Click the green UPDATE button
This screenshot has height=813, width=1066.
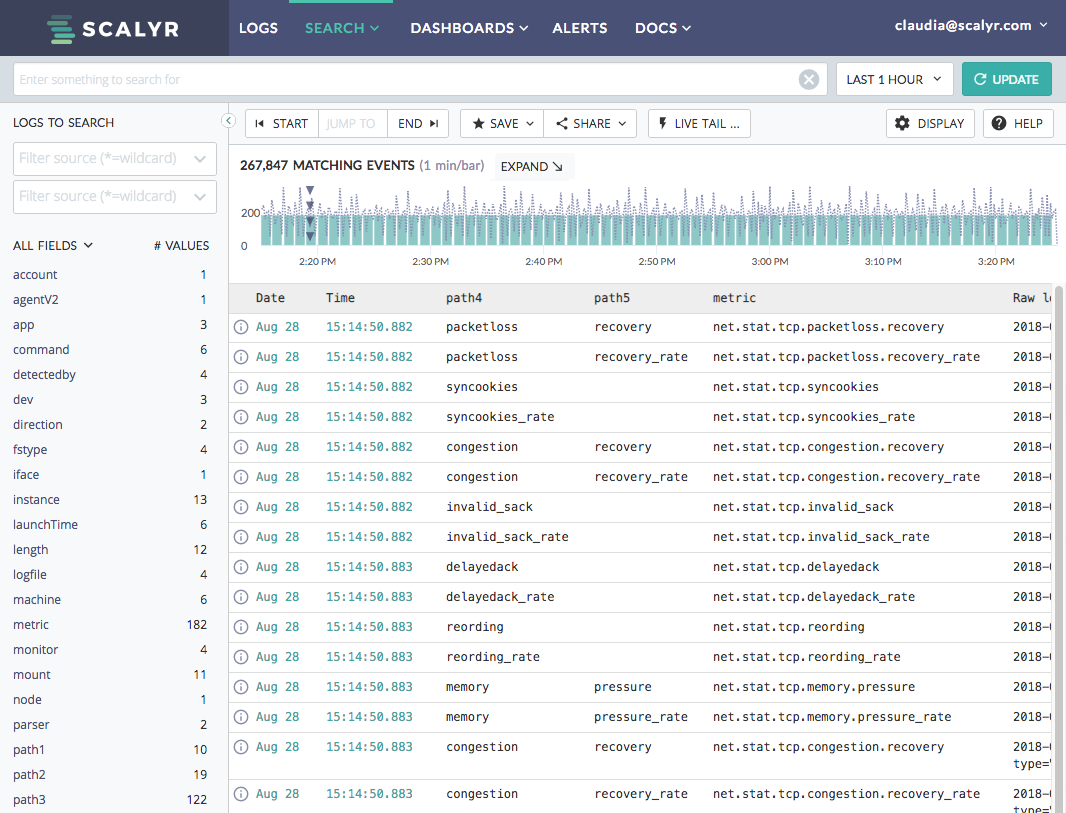point(1007,80)
